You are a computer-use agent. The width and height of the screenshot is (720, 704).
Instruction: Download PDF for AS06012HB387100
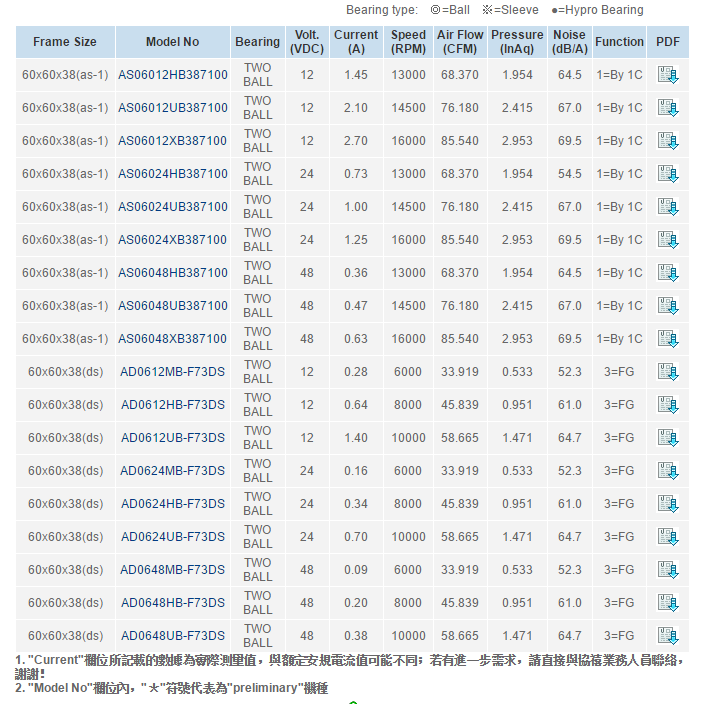(x=668, y=75)
